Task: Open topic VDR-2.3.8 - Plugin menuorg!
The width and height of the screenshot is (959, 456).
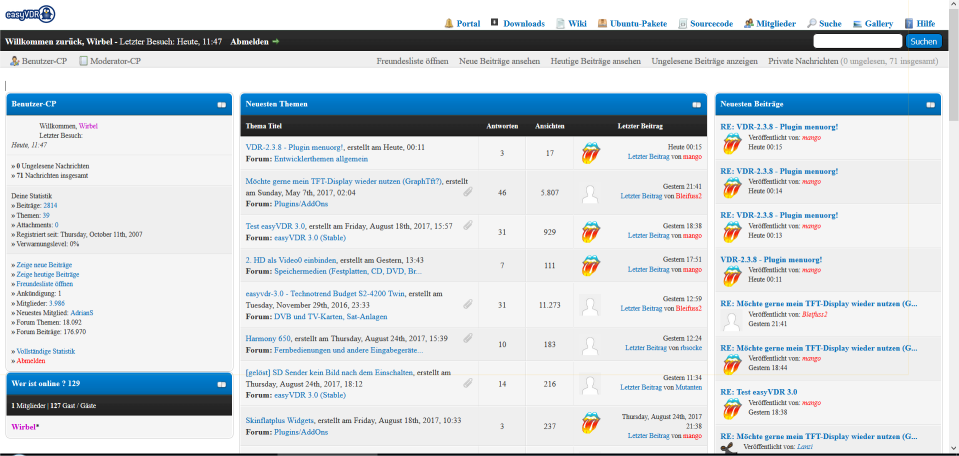Action: pos(294,147)
